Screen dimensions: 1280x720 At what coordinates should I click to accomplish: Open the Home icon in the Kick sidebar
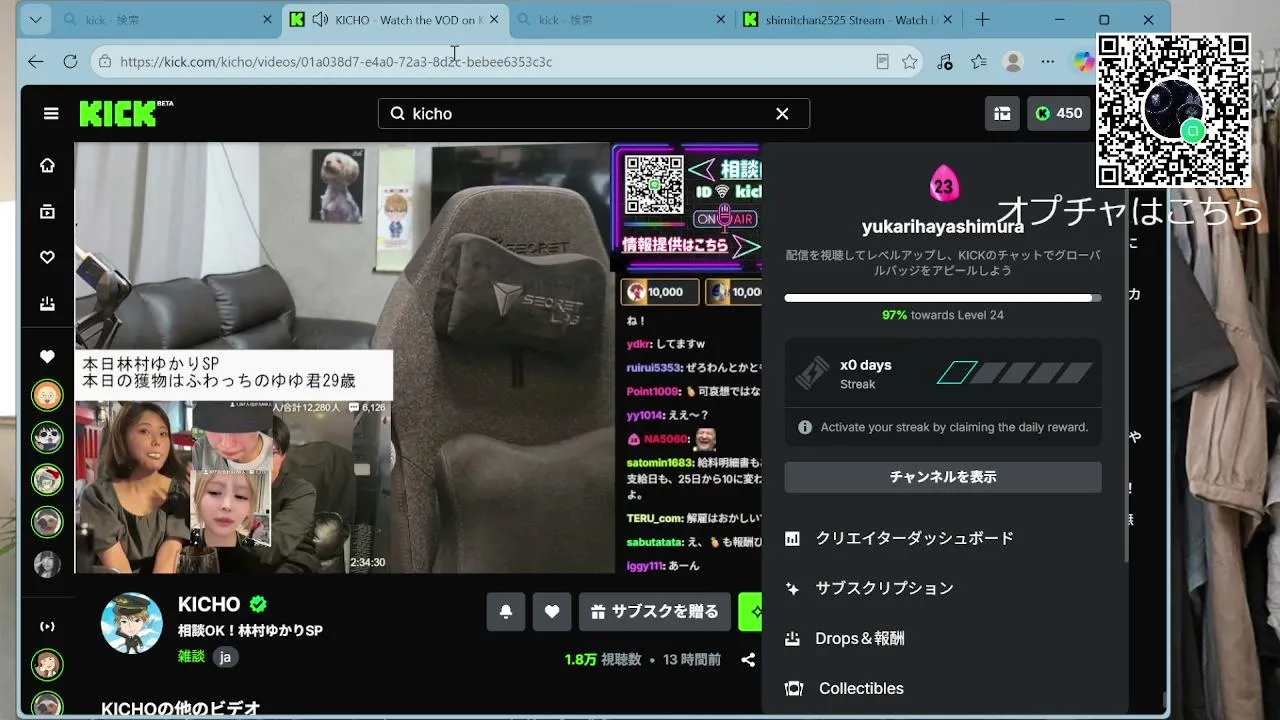click(47, 165)
